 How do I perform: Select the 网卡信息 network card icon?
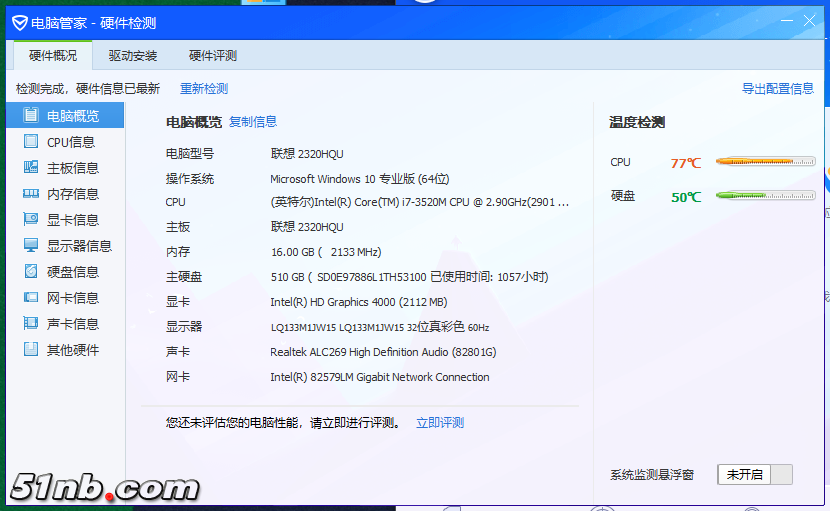click(x=31, y=298)
